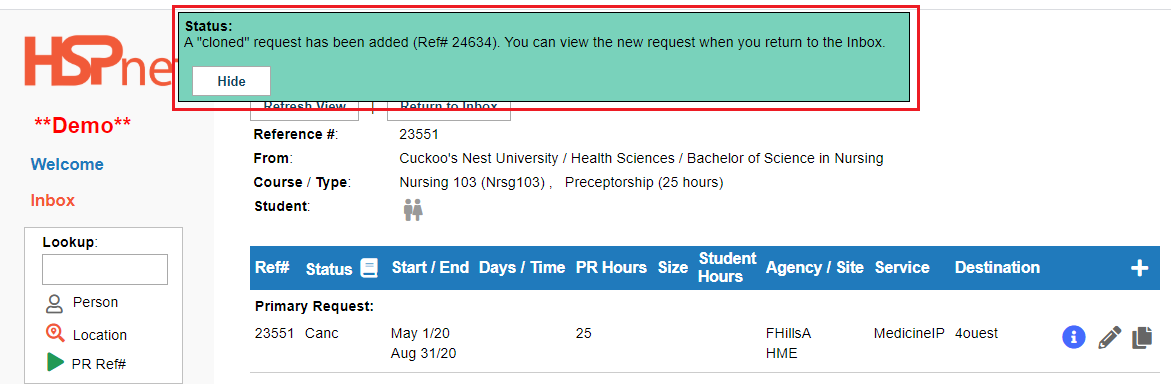This screenshot has width=1171, height=384.
Task: Select the Location lookup icon
Action: pos(54,334)
